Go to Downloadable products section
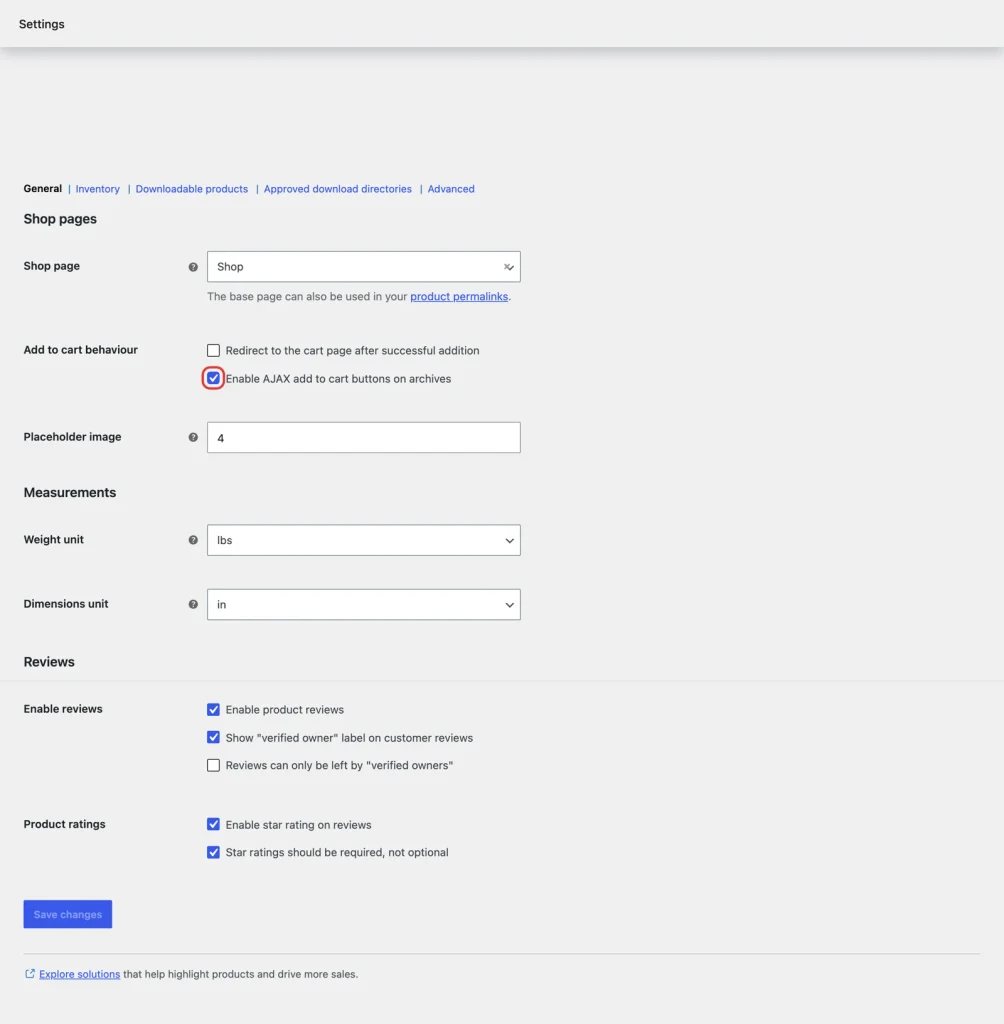The image size is (1004, 1024). click(x=191, y=189)
